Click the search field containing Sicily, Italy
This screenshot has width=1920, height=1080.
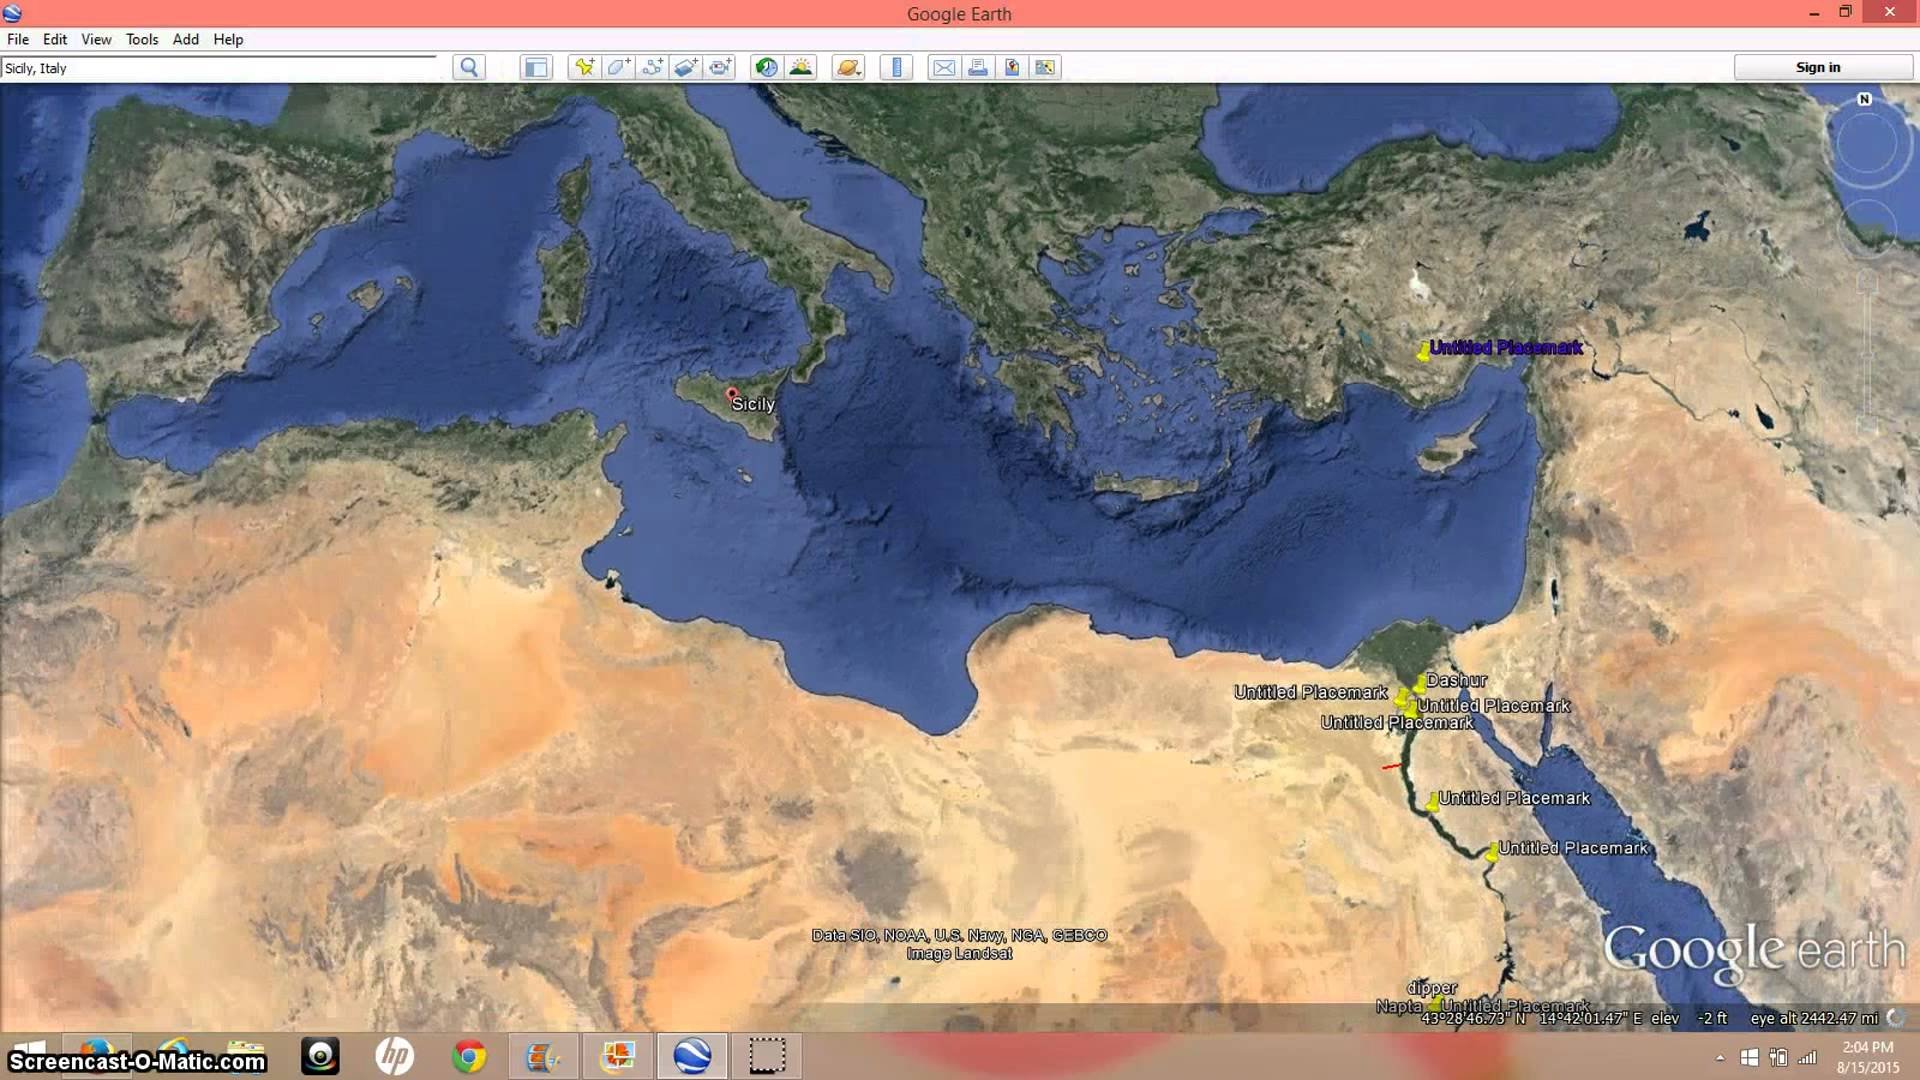pos(219,68)
